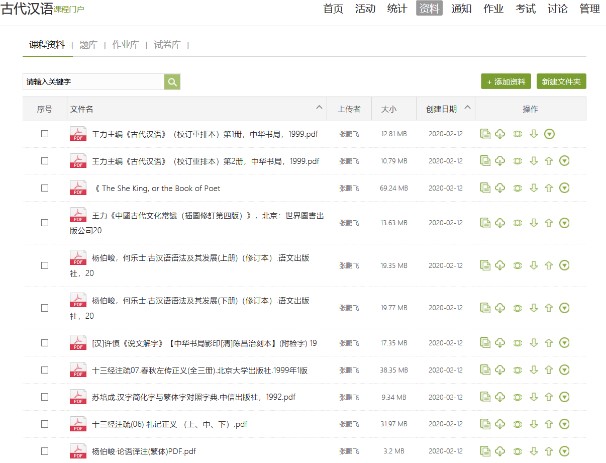The image size is (606, 463).
Task: Switch to the 题库 tab
Action: click(x=89, y=45)
